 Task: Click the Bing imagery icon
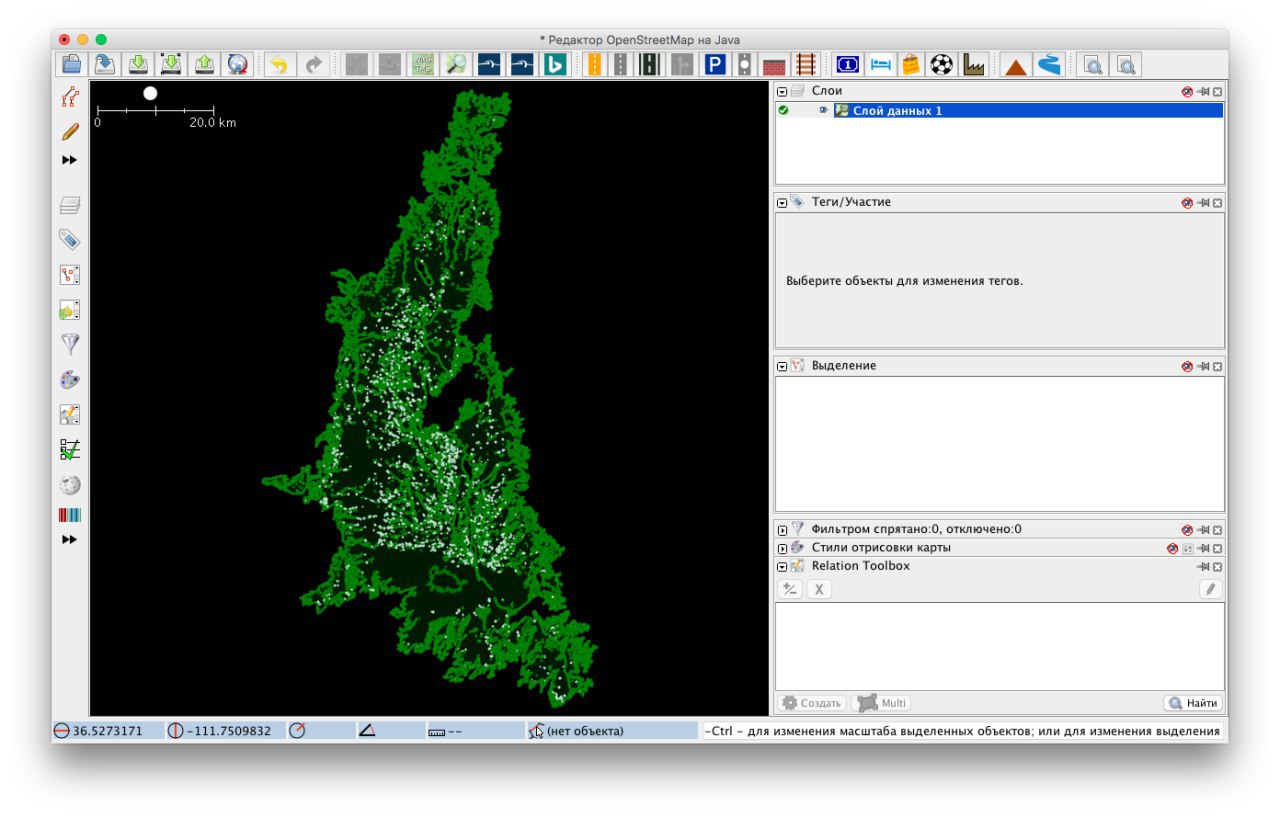coord(555,64)
